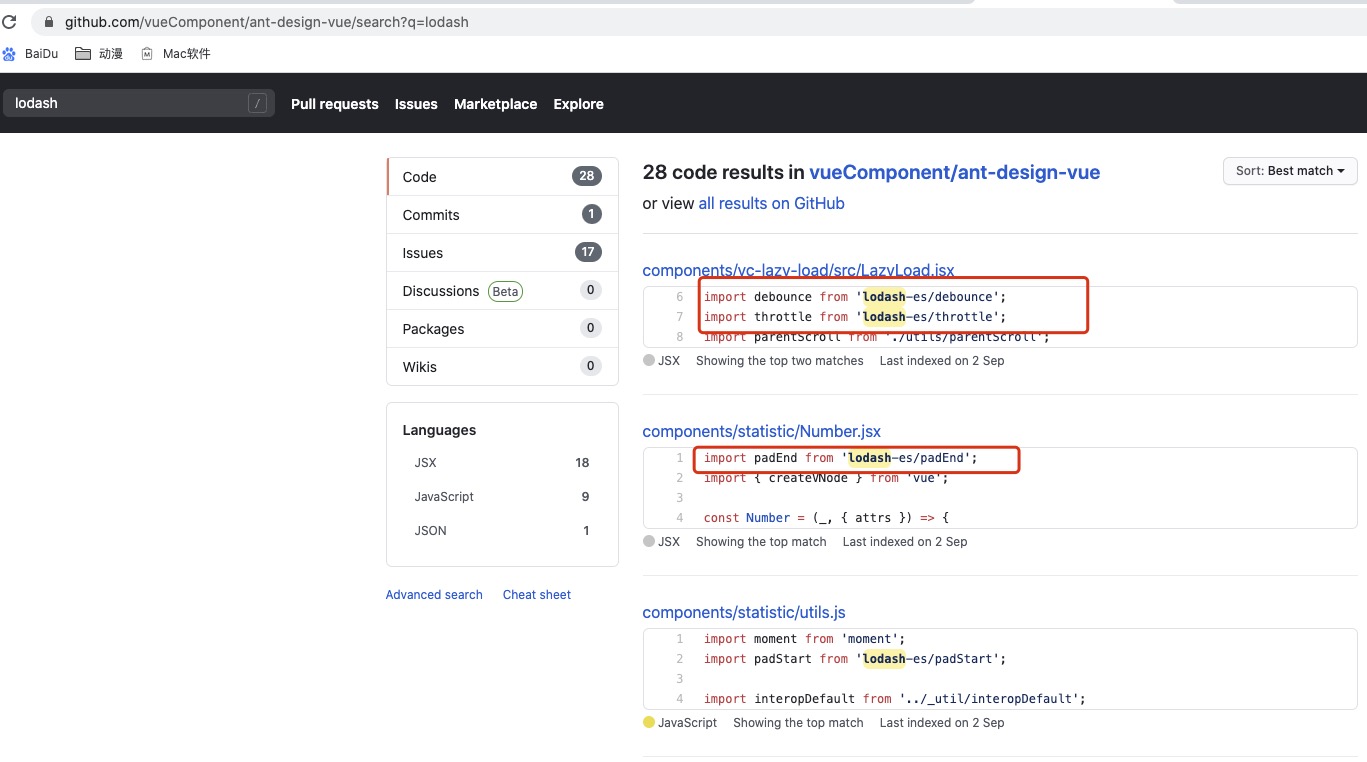Click the padlock site info icon
The height and width of the screenshot is (762, 1367).
49,21
